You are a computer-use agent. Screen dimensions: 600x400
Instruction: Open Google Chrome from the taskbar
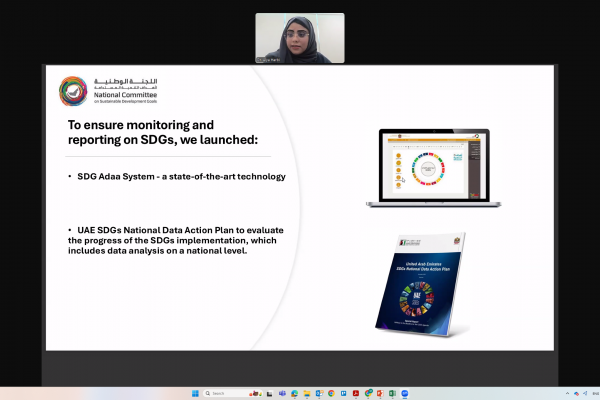pyautogui.click(x=331, y=393)
